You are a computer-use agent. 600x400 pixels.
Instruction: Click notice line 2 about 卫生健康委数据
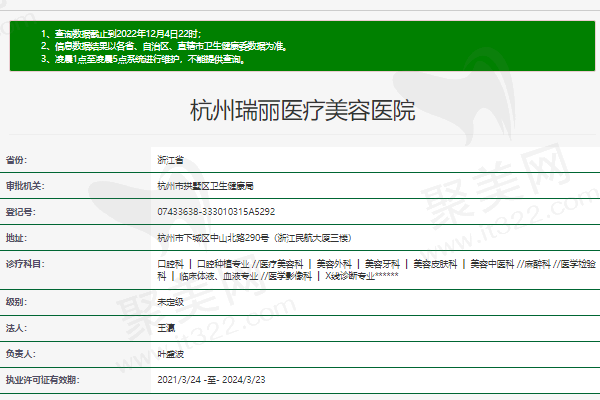point(164,46)
